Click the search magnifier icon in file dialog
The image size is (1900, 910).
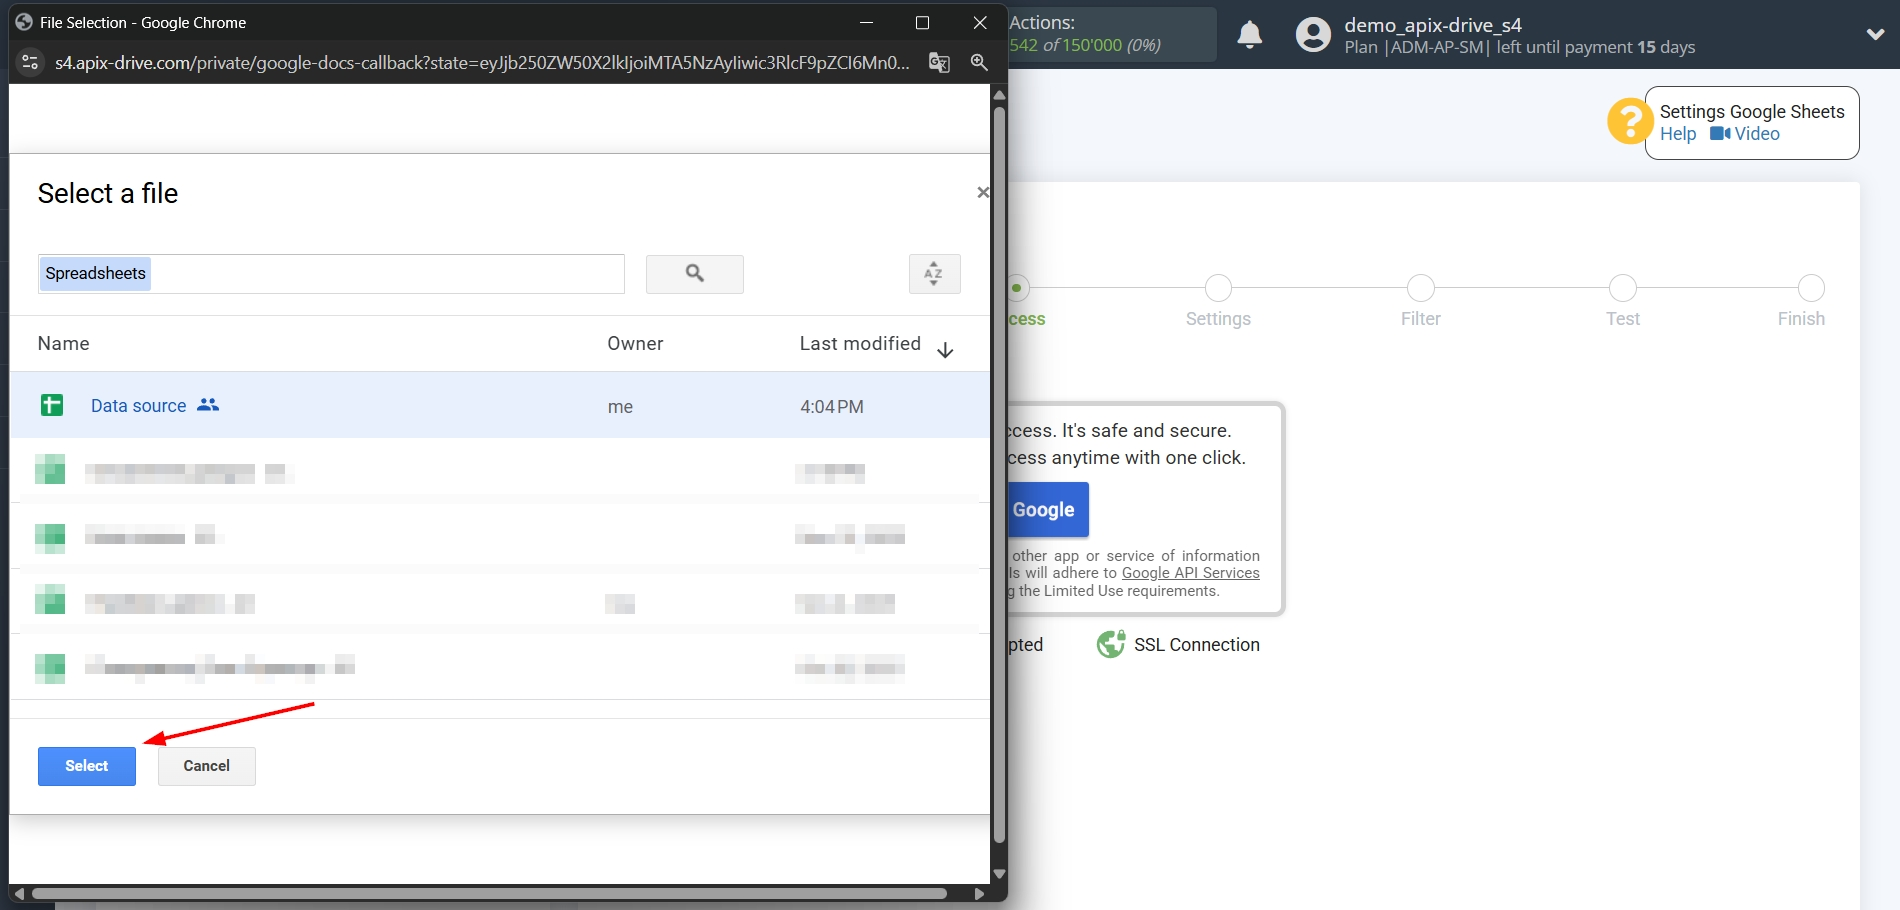point(694,274)
